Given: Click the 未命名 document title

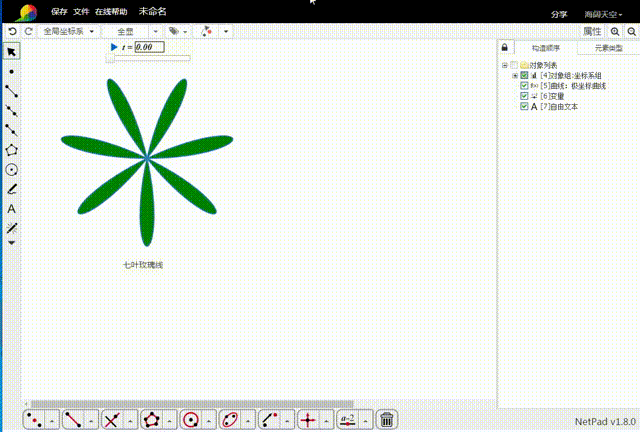Looking at the screenshot, I should click(x=152, y=11).
